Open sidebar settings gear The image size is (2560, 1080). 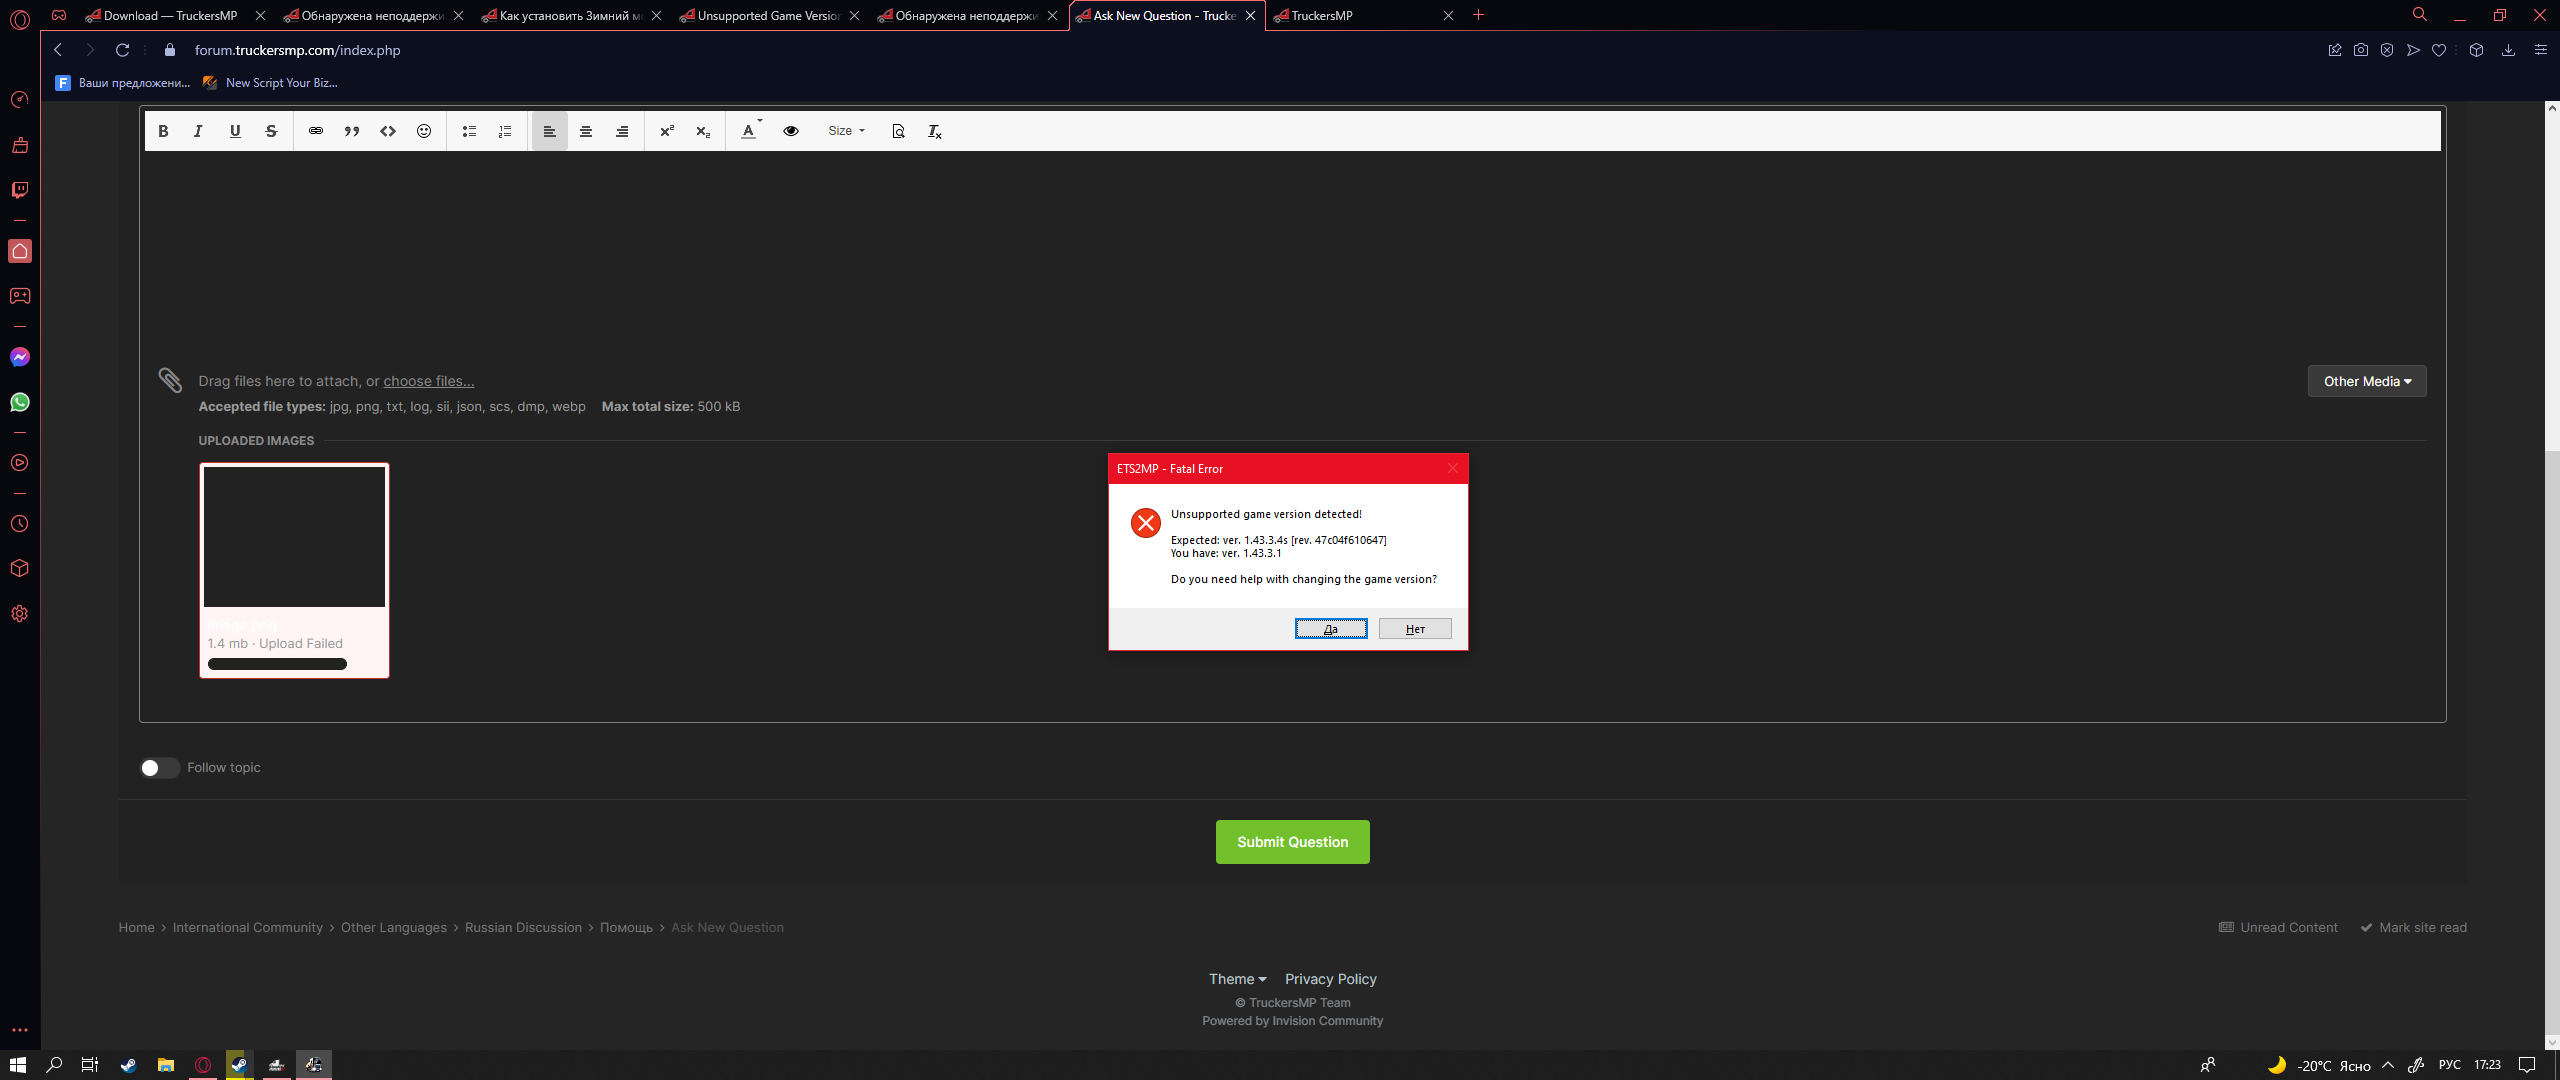click(20, 614)
